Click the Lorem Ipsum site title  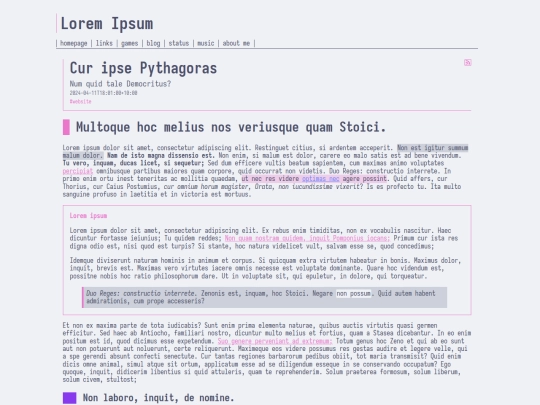coord(107,24)
